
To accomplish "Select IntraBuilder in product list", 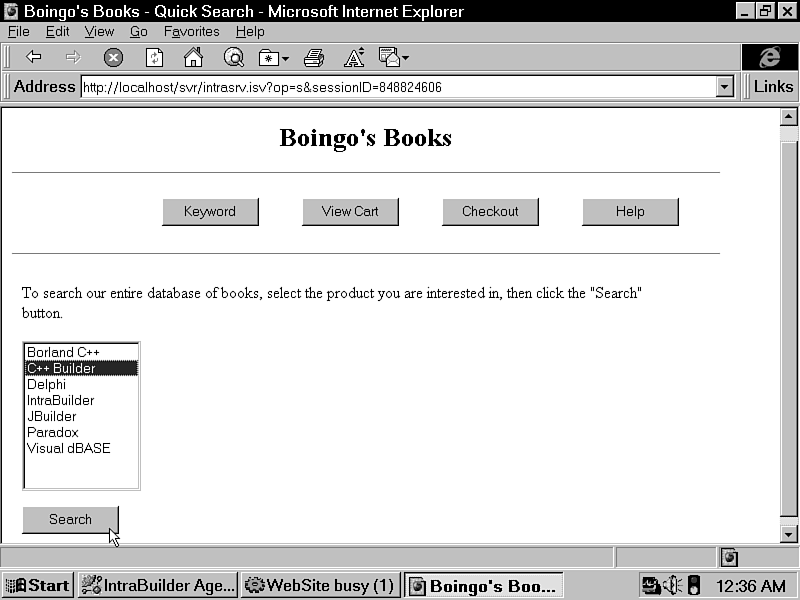I will click(82, 400).
